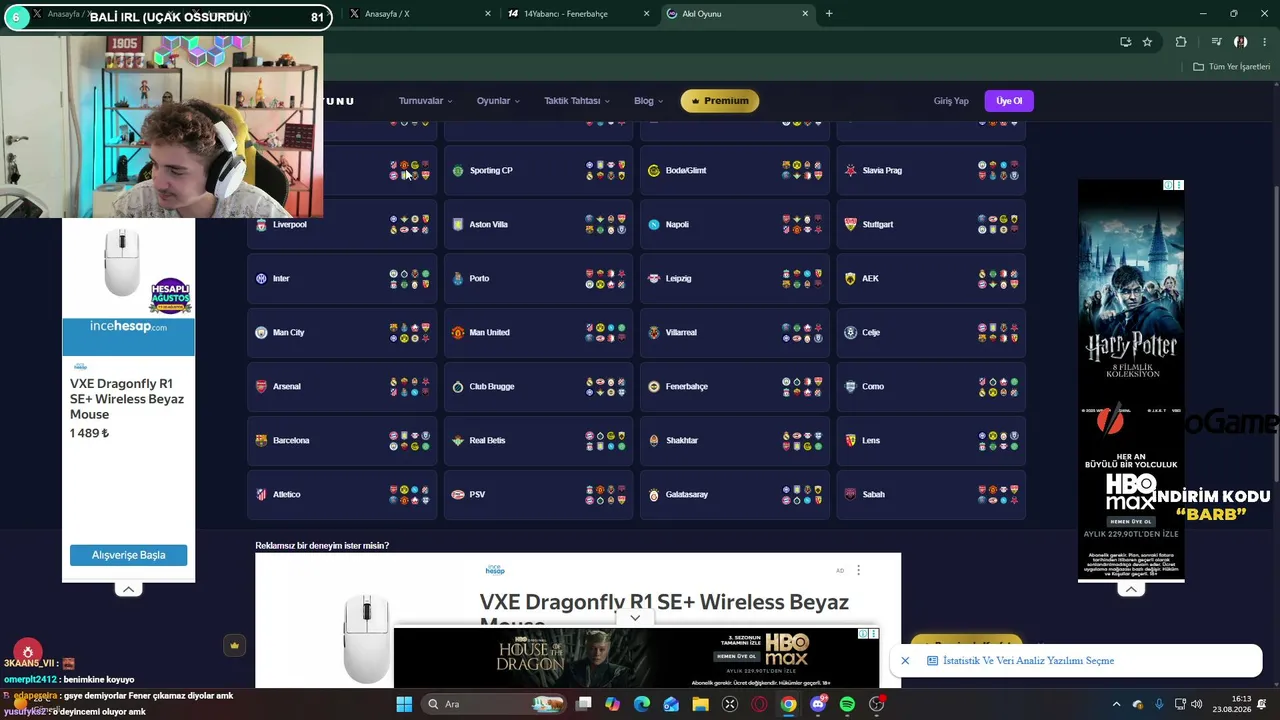Open File Explorer from the taskbar
The width and height of the screenshot is (1280, 720).
click(x=700, y=704)
